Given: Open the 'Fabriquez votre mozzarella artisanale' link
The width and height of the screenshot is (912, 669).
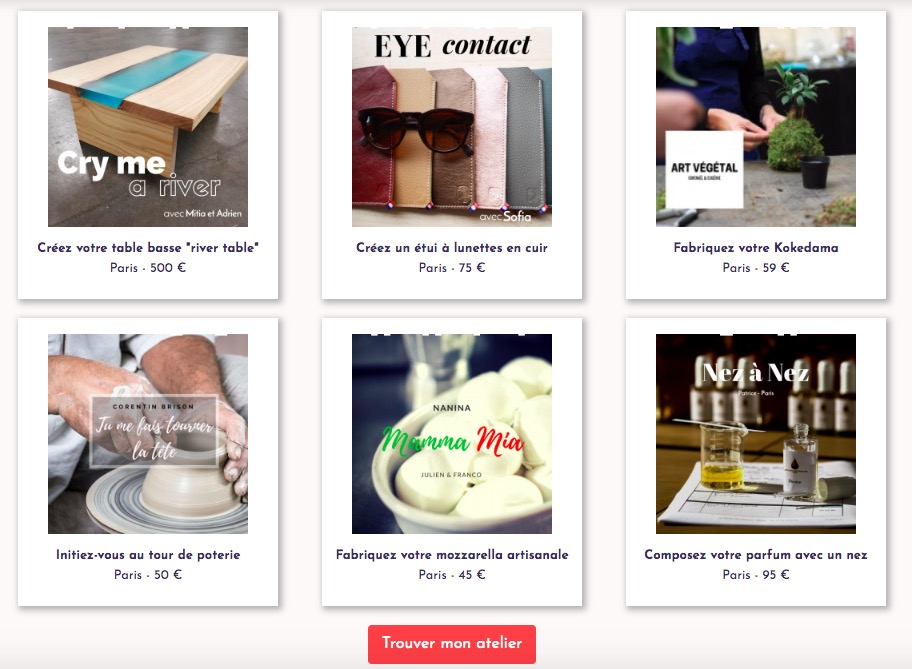Looking at the screenshot, I should 452,555.
